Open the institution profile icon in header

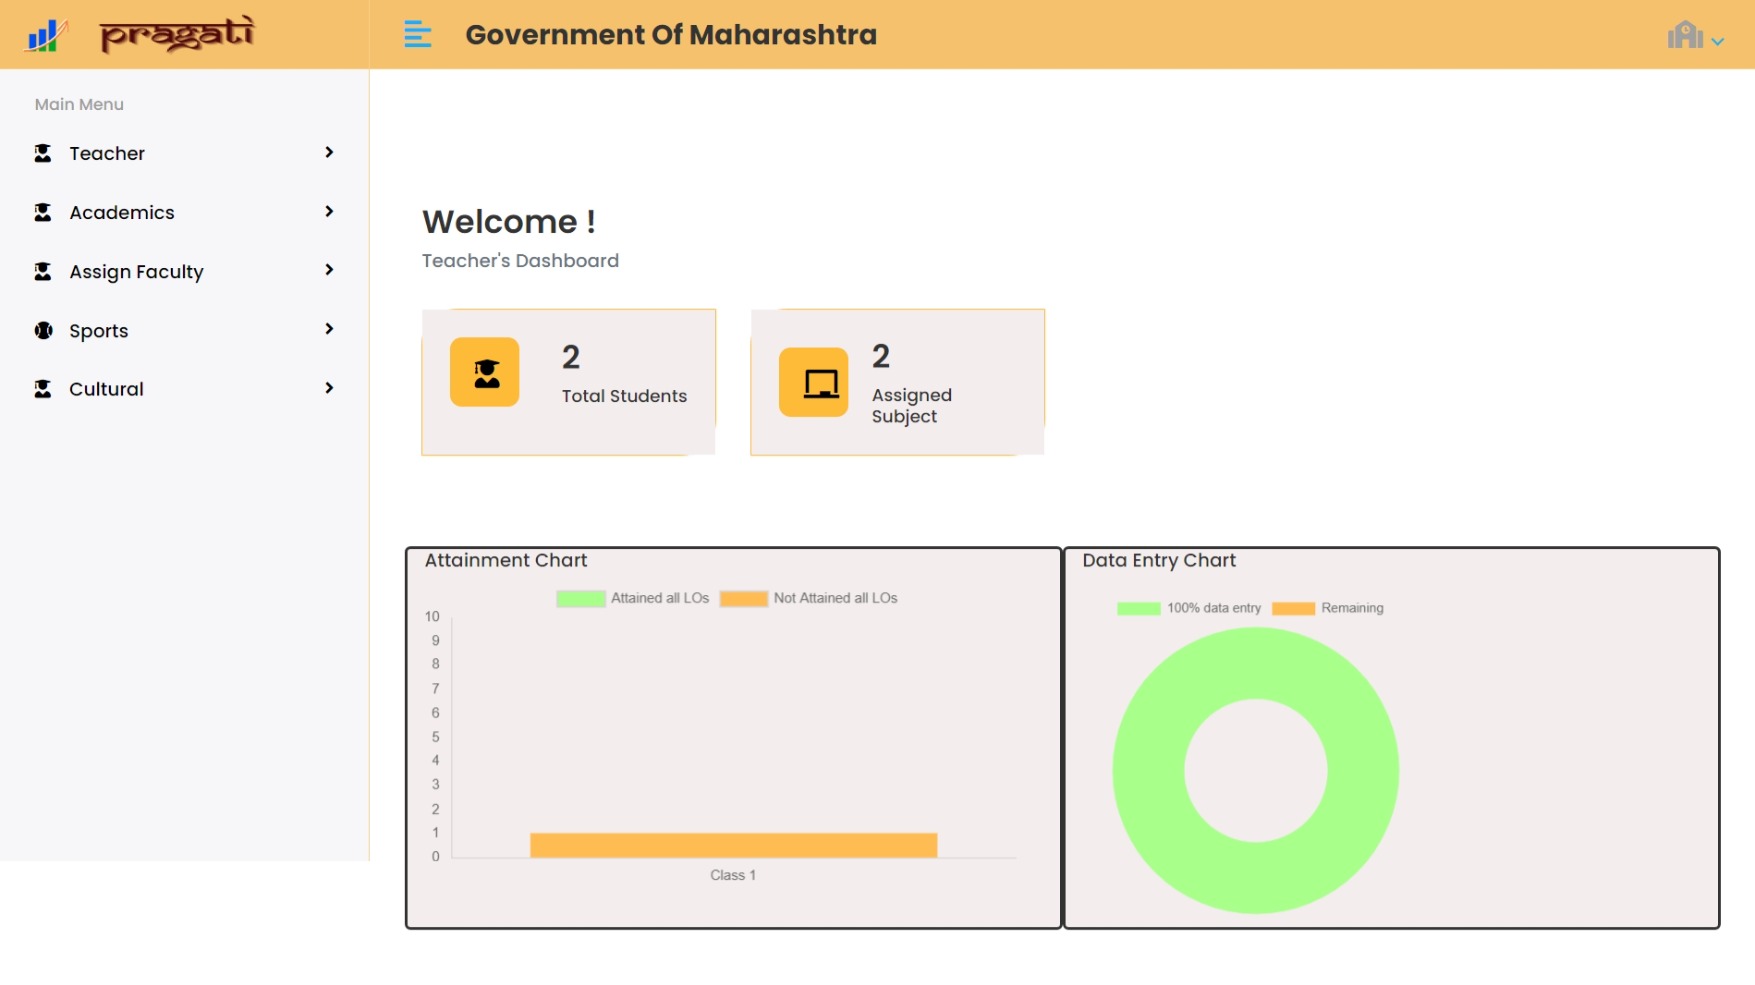(x=1685, y=35)
